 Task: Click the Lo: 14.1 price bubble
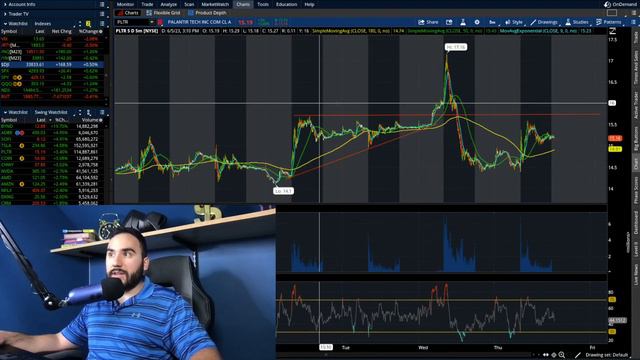(x=283, y=191)
